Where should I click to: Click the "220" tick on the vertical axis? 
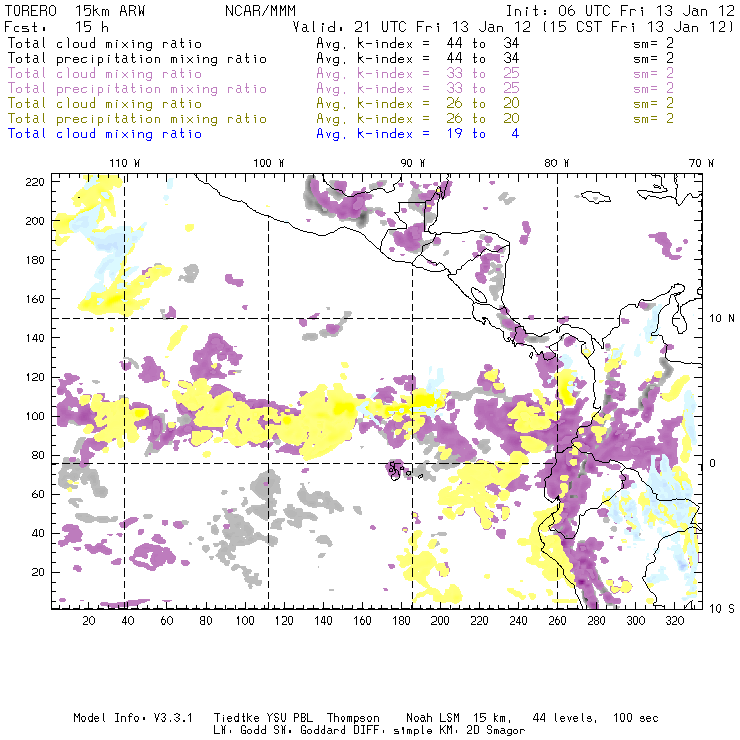pyautogui.click(x=34, y=182)
